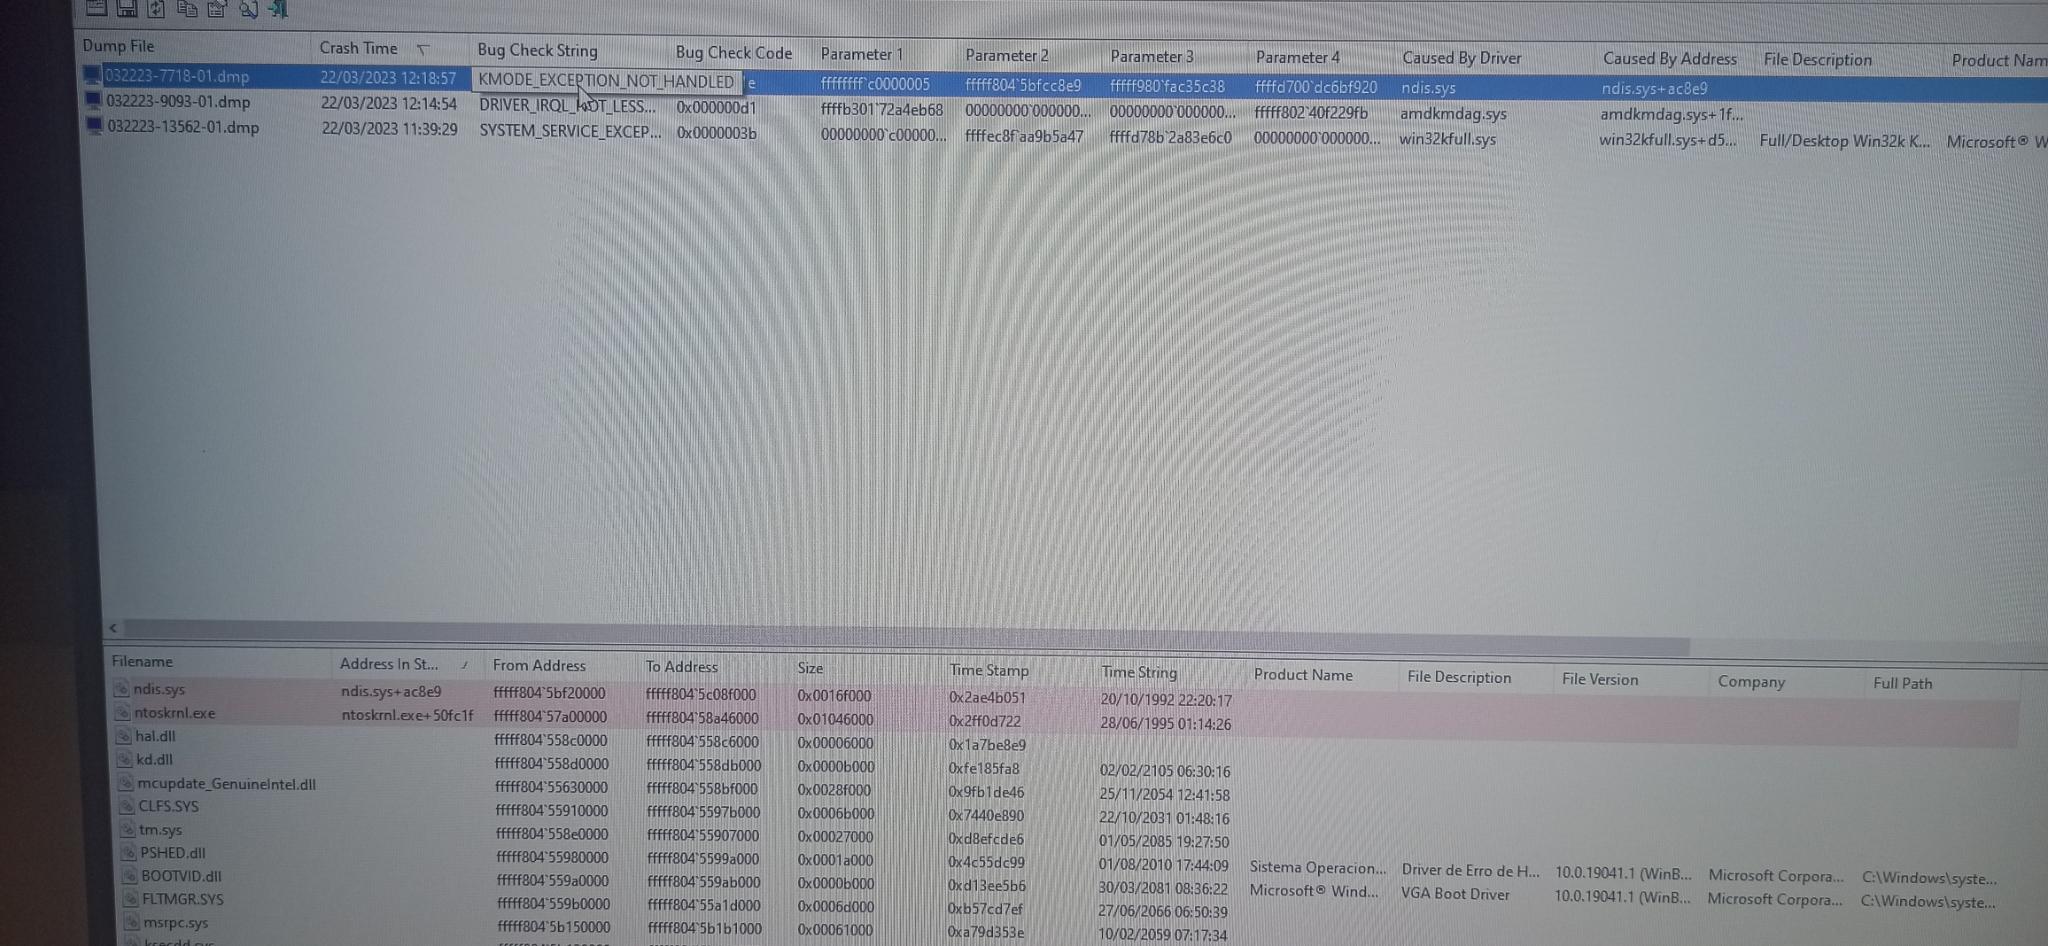Click the Save (floppy disk) toolbar icon
Screen dimensions: 2048x946
click(127, 8)
